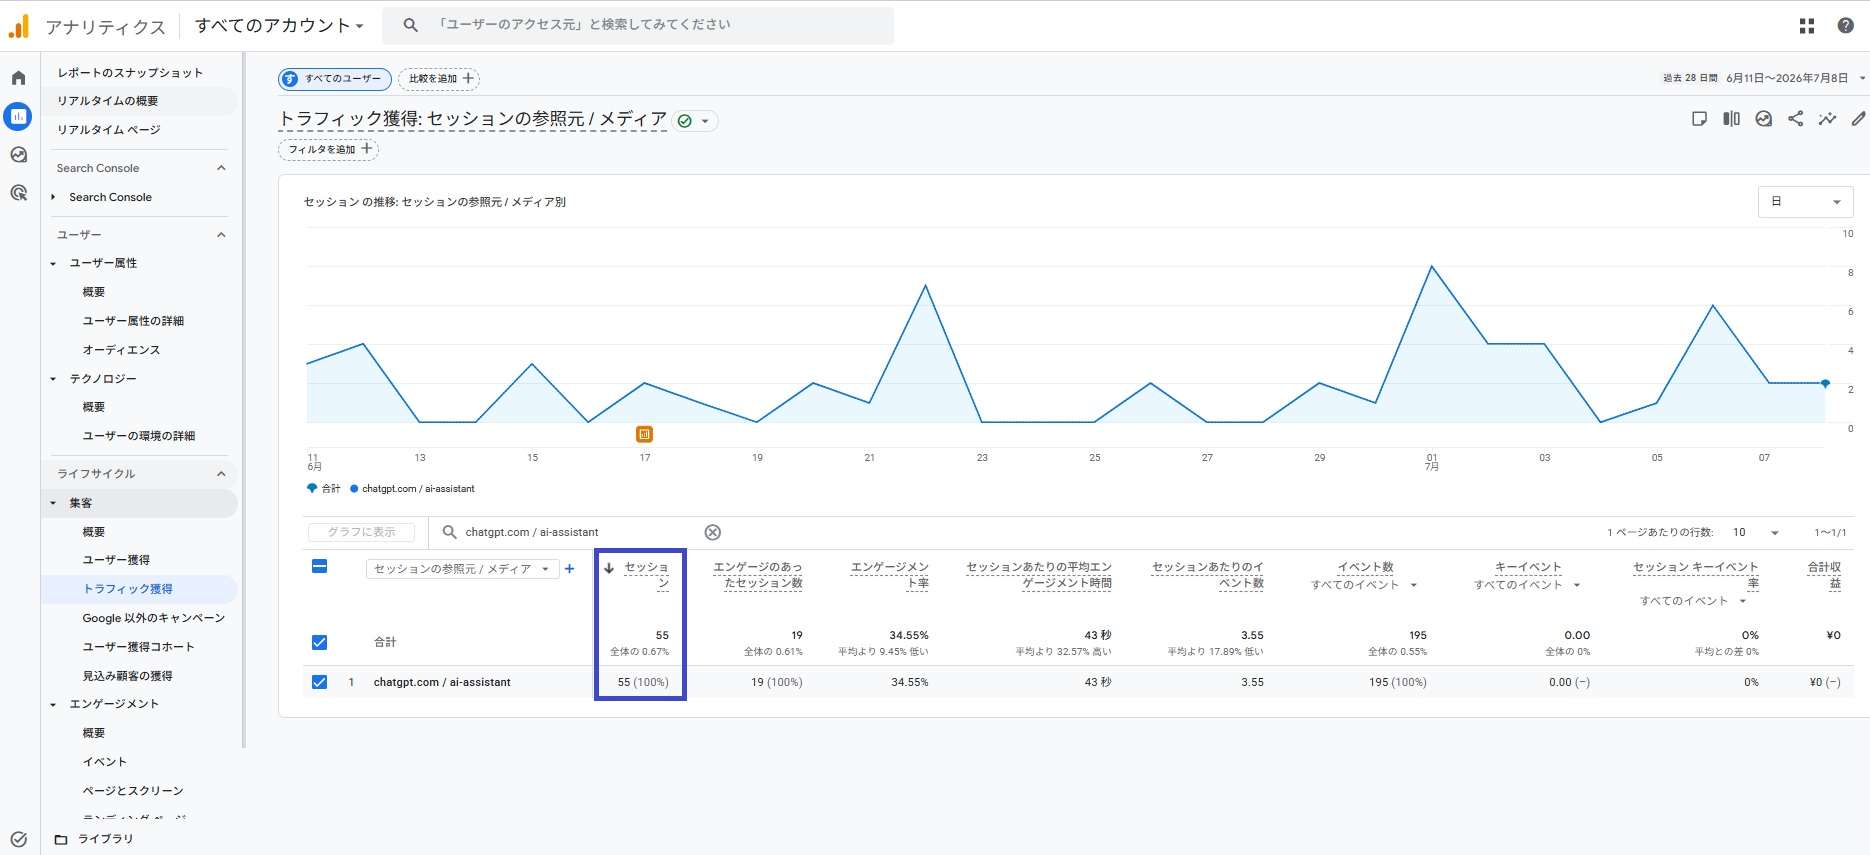1870x855 pixels.
Task: Uncheck the 合計 row checkbox
Action: pyautogui.click(x=320, y=642)
